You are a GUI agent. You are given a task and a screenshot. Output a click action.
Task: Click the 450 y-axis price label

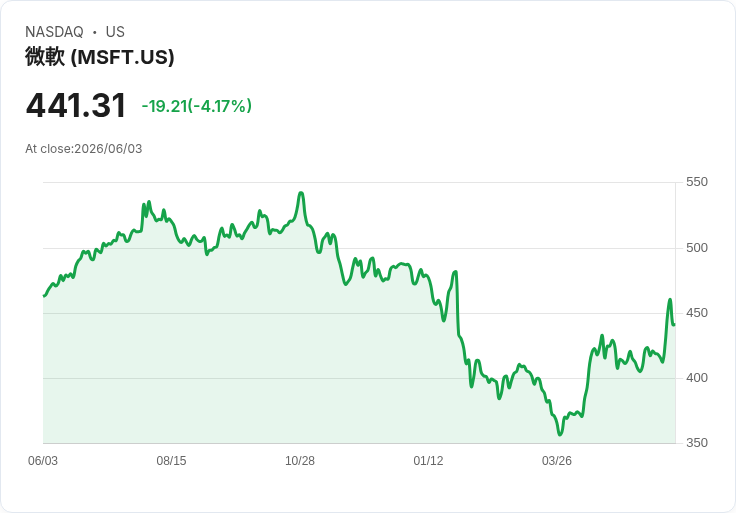(697, 313)
